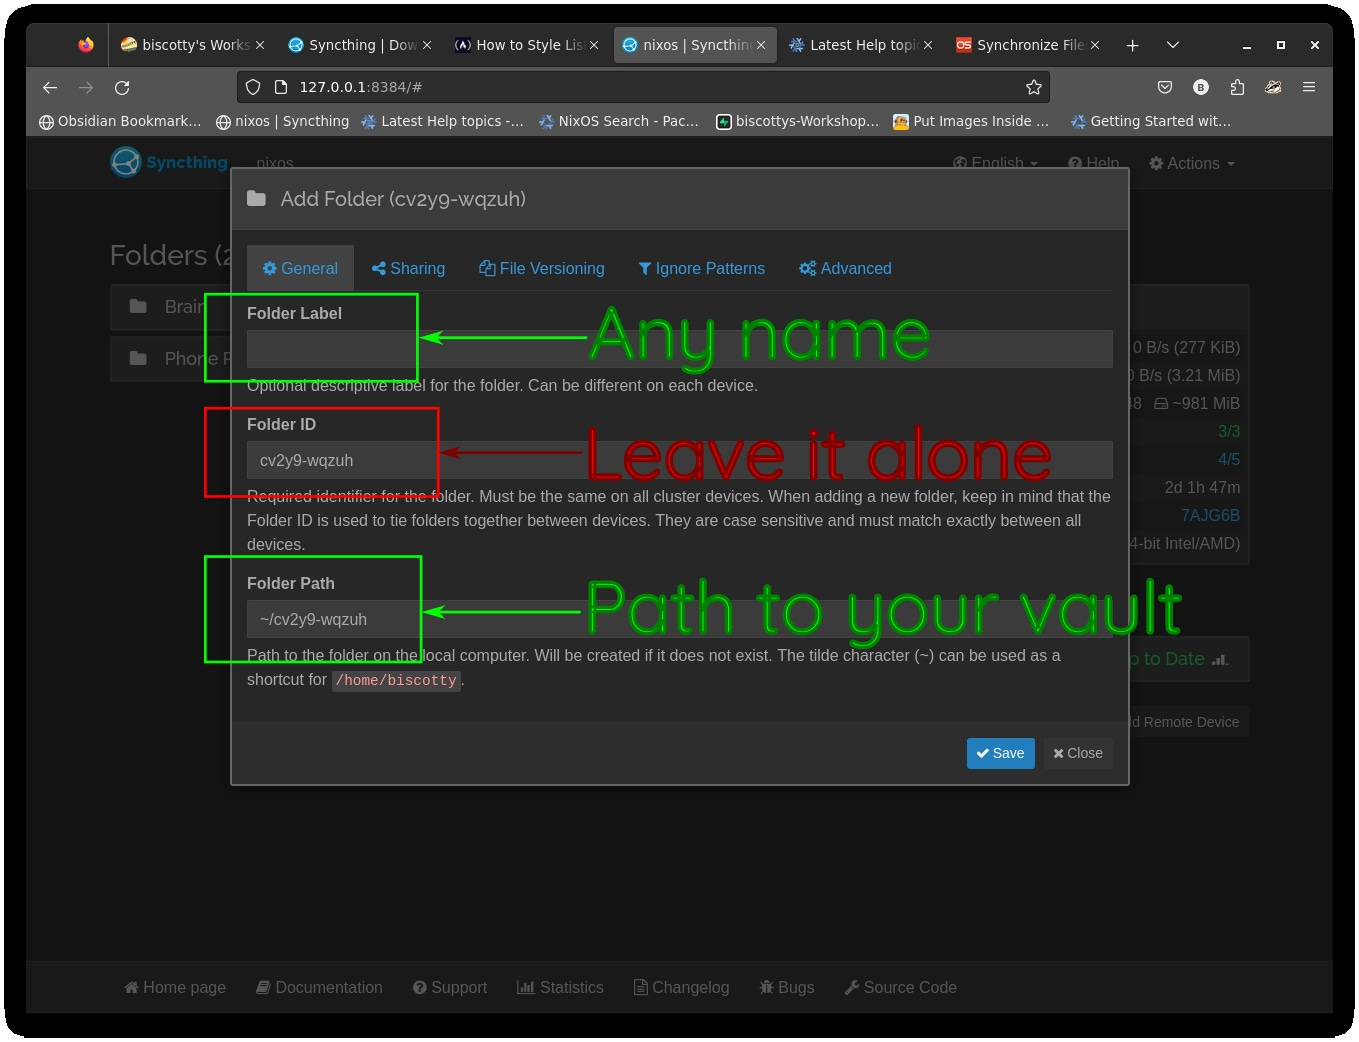The width and height of the screenshot is (1359, 1042).
Task: Open the Actions dropdown menu
Action: 1192,163
